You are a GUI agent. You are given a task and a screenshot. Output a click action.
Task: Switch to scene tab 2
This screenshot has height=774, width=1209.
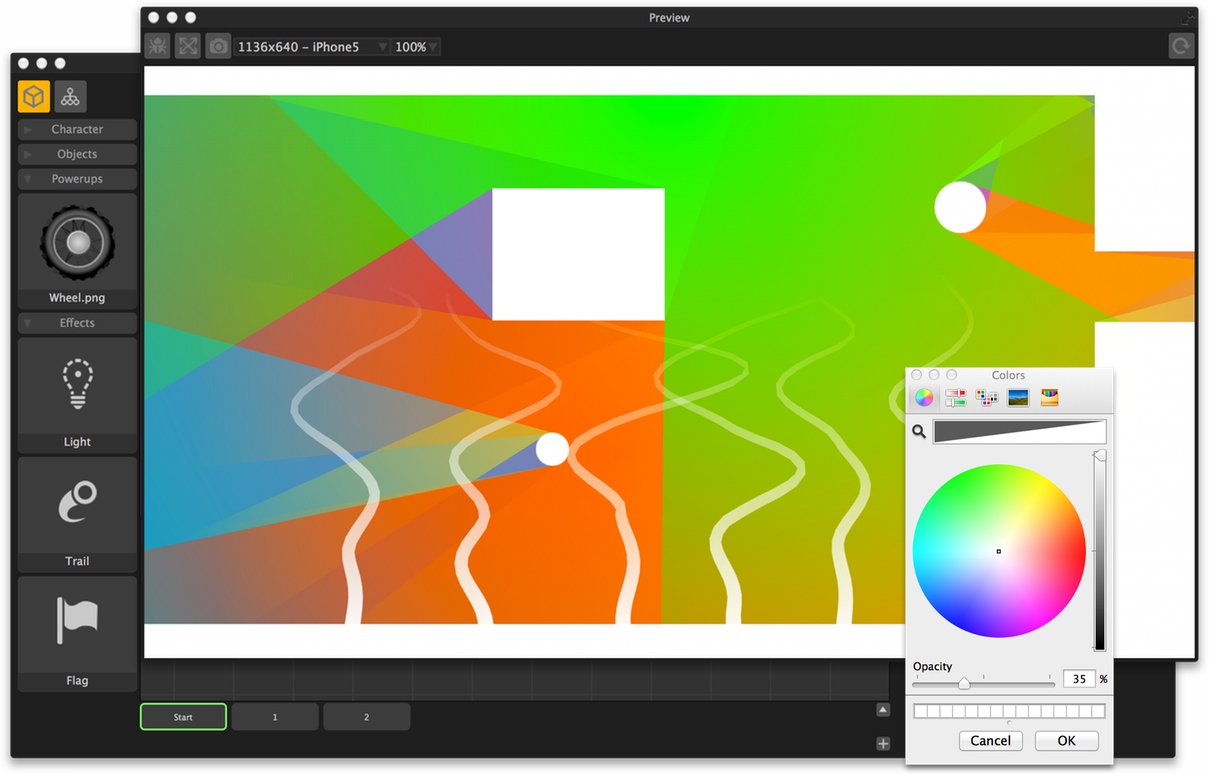[366, 717]
